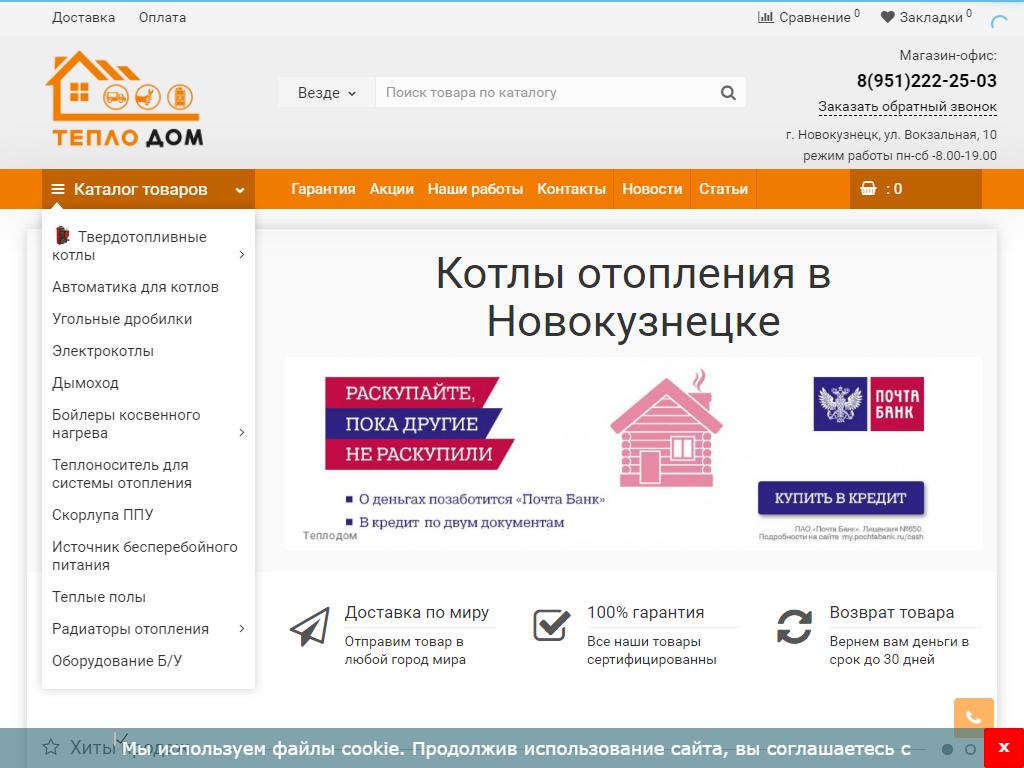Select the second carousel dot

point(970,749)
